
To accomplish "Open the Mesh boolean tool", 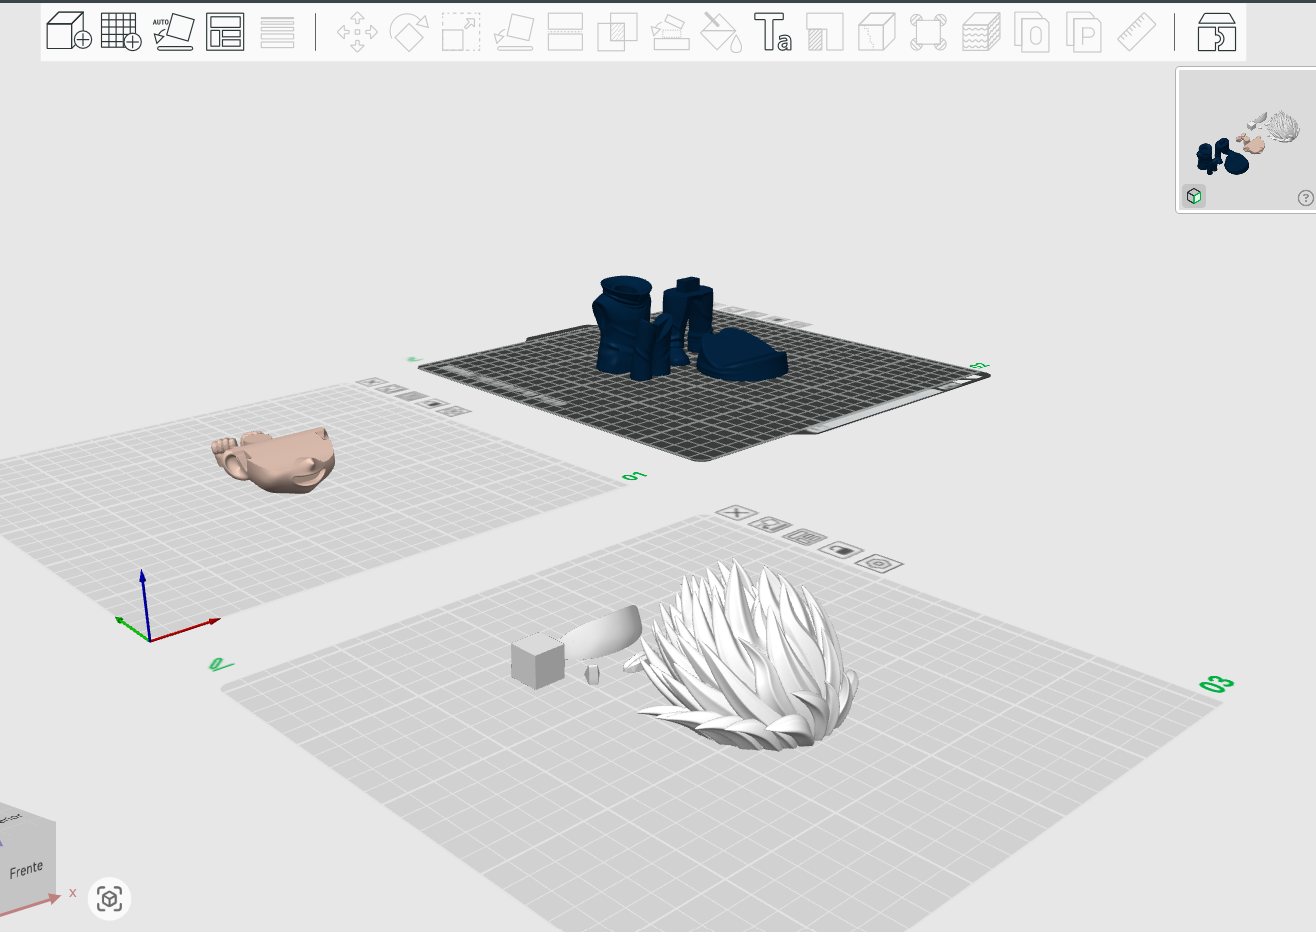I will pos(617,32).
